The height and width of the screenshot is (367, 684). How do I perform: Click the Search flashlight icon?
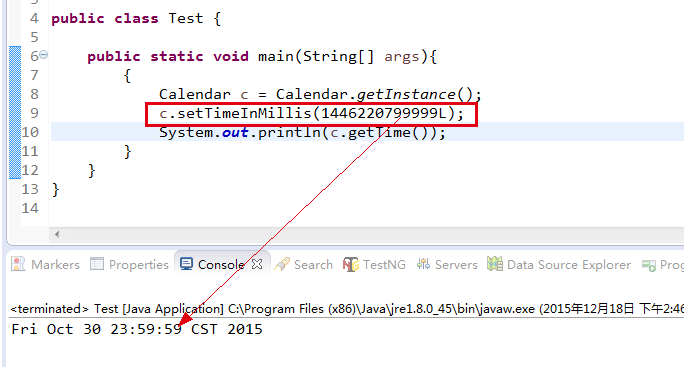coord(282,264)
